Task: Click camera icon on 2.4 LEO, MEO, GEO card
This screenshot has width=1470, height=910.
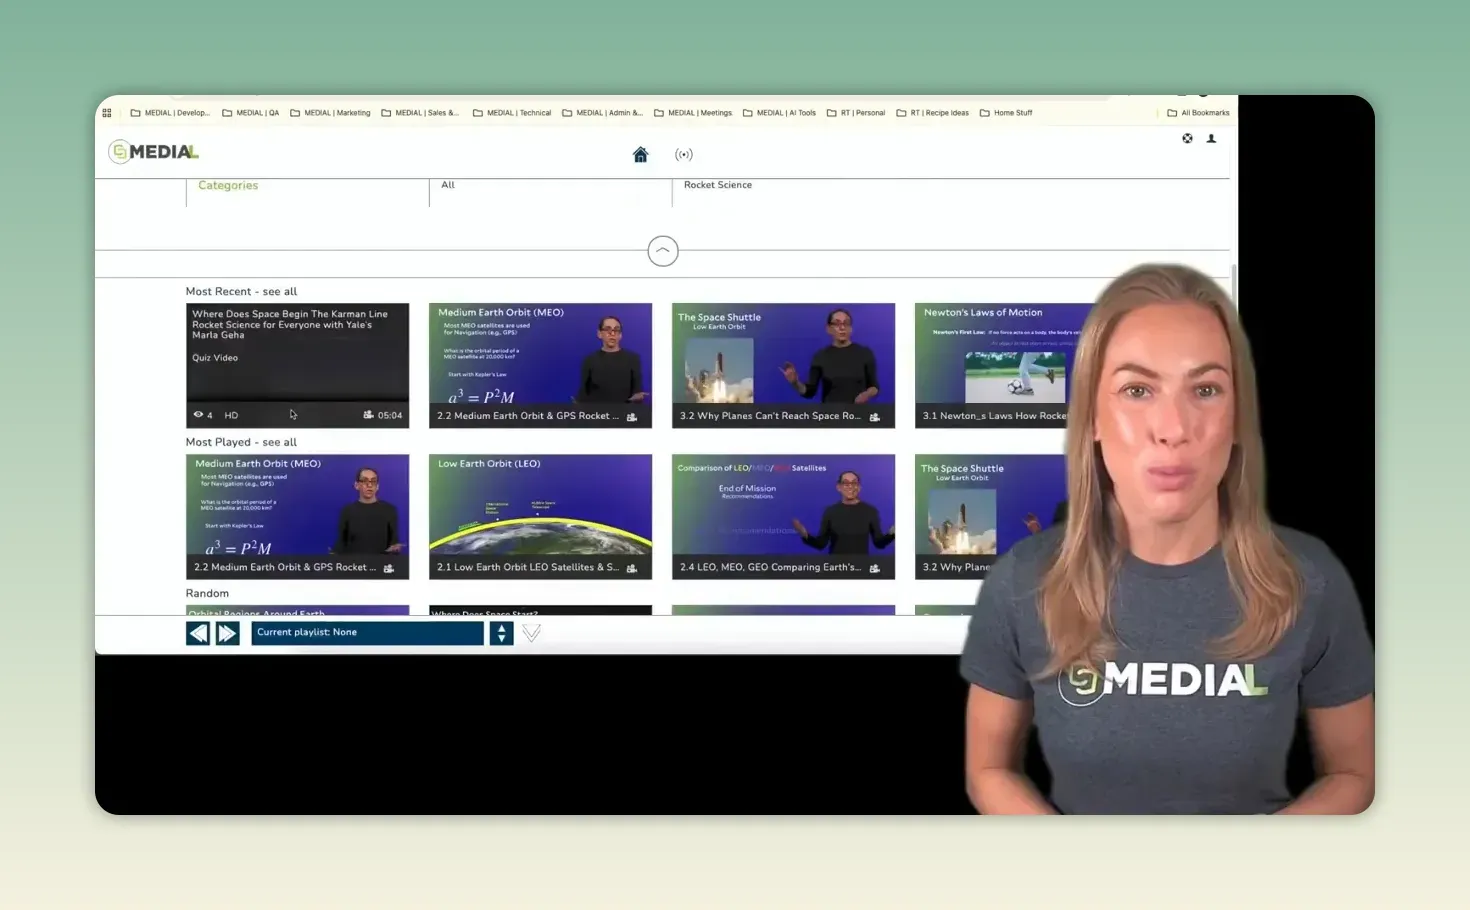Action: tap(875, 568)
